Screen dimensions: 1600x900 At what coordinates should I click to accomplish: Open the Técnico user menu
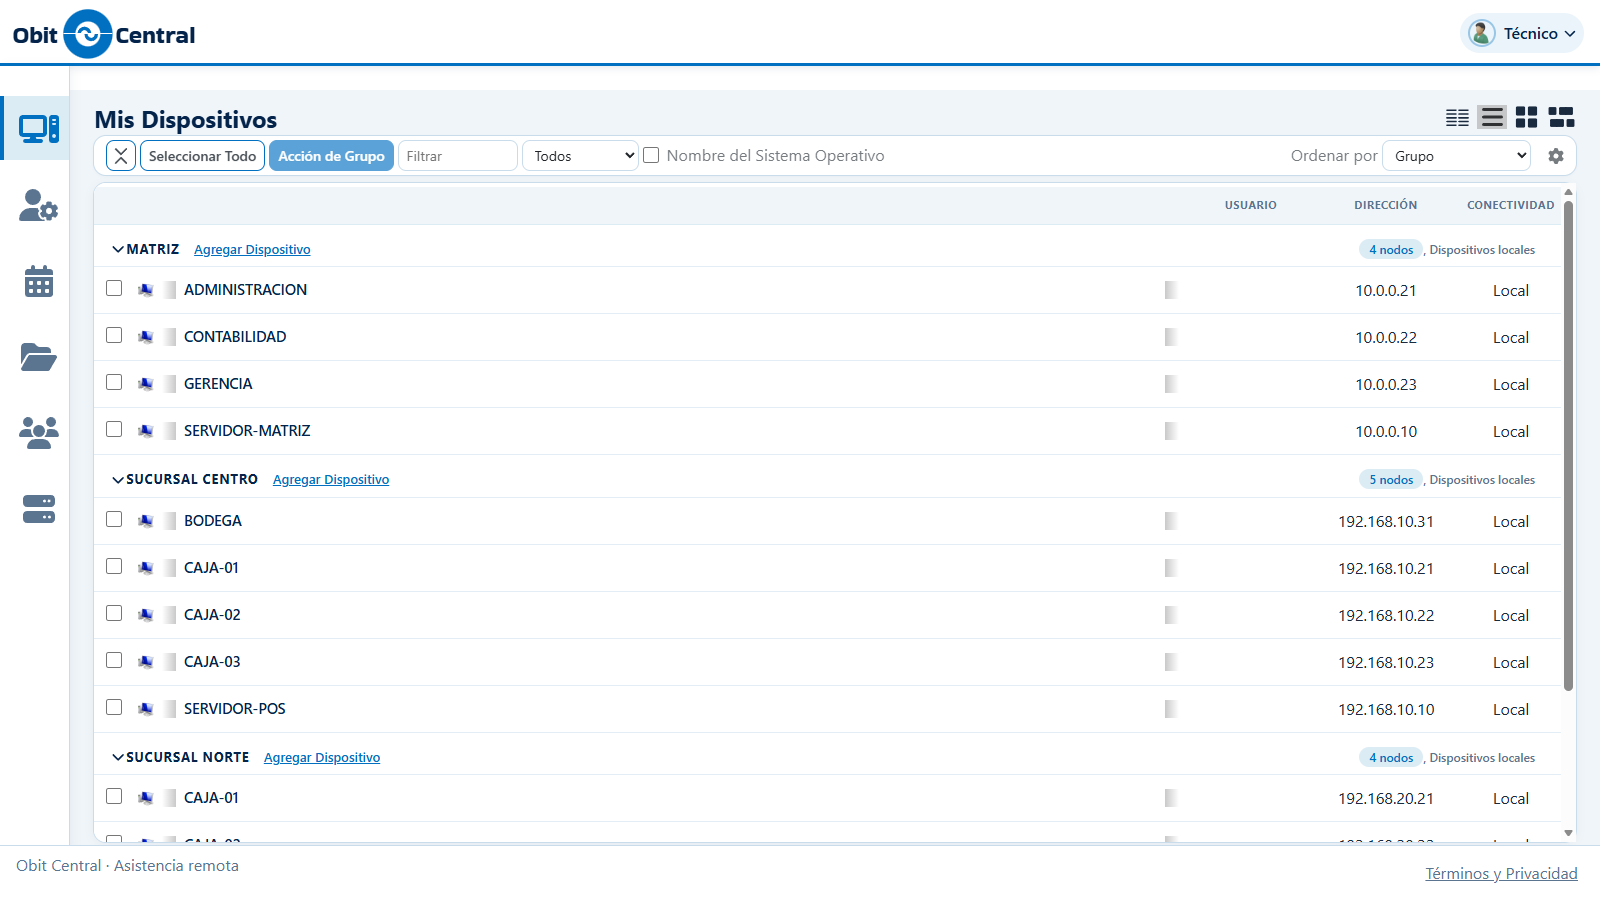point(1522,33)
